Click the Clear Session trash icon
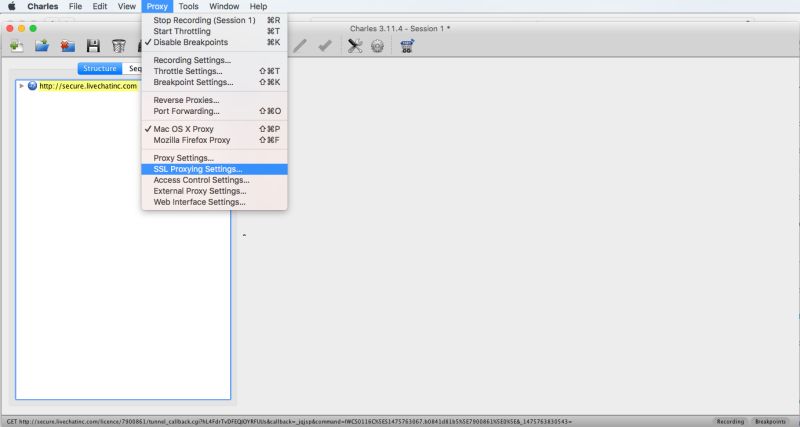 tap(118, 46)
